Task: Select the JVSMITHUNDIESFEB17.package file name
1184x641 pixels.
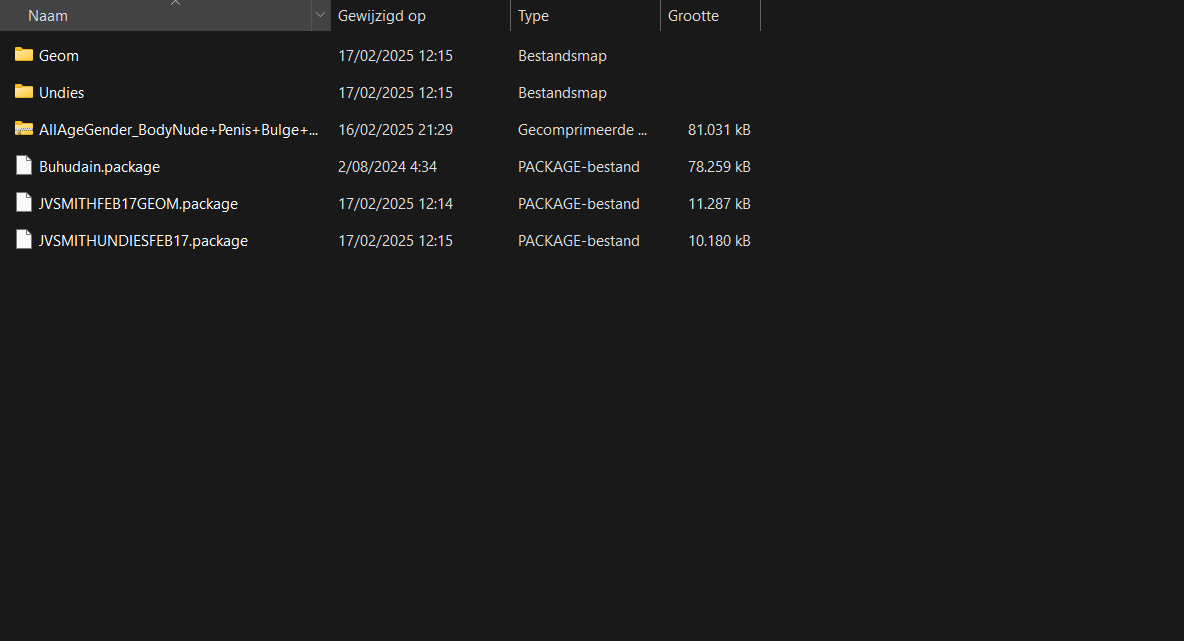Action: [x=143, y=241]
